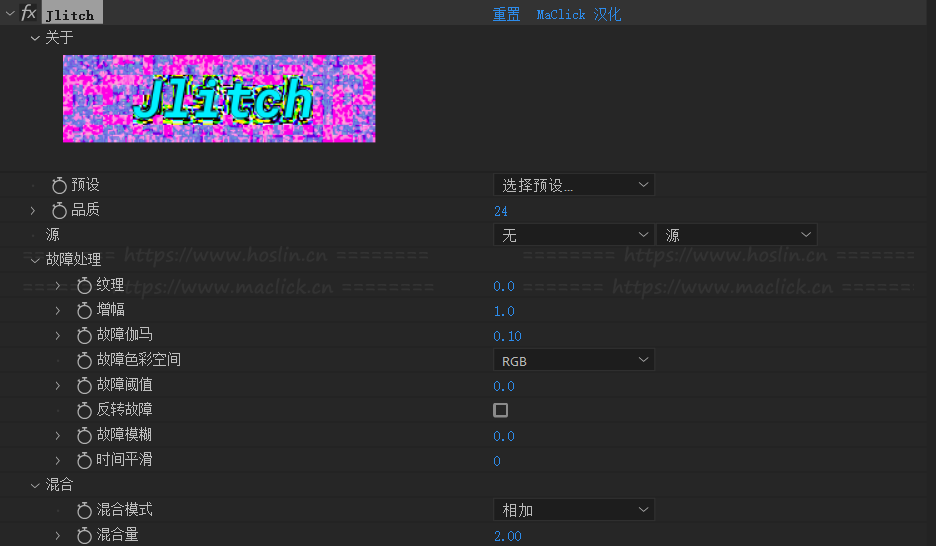
Task: Collapse the 故障处理 section
Action: pos(35,260)
